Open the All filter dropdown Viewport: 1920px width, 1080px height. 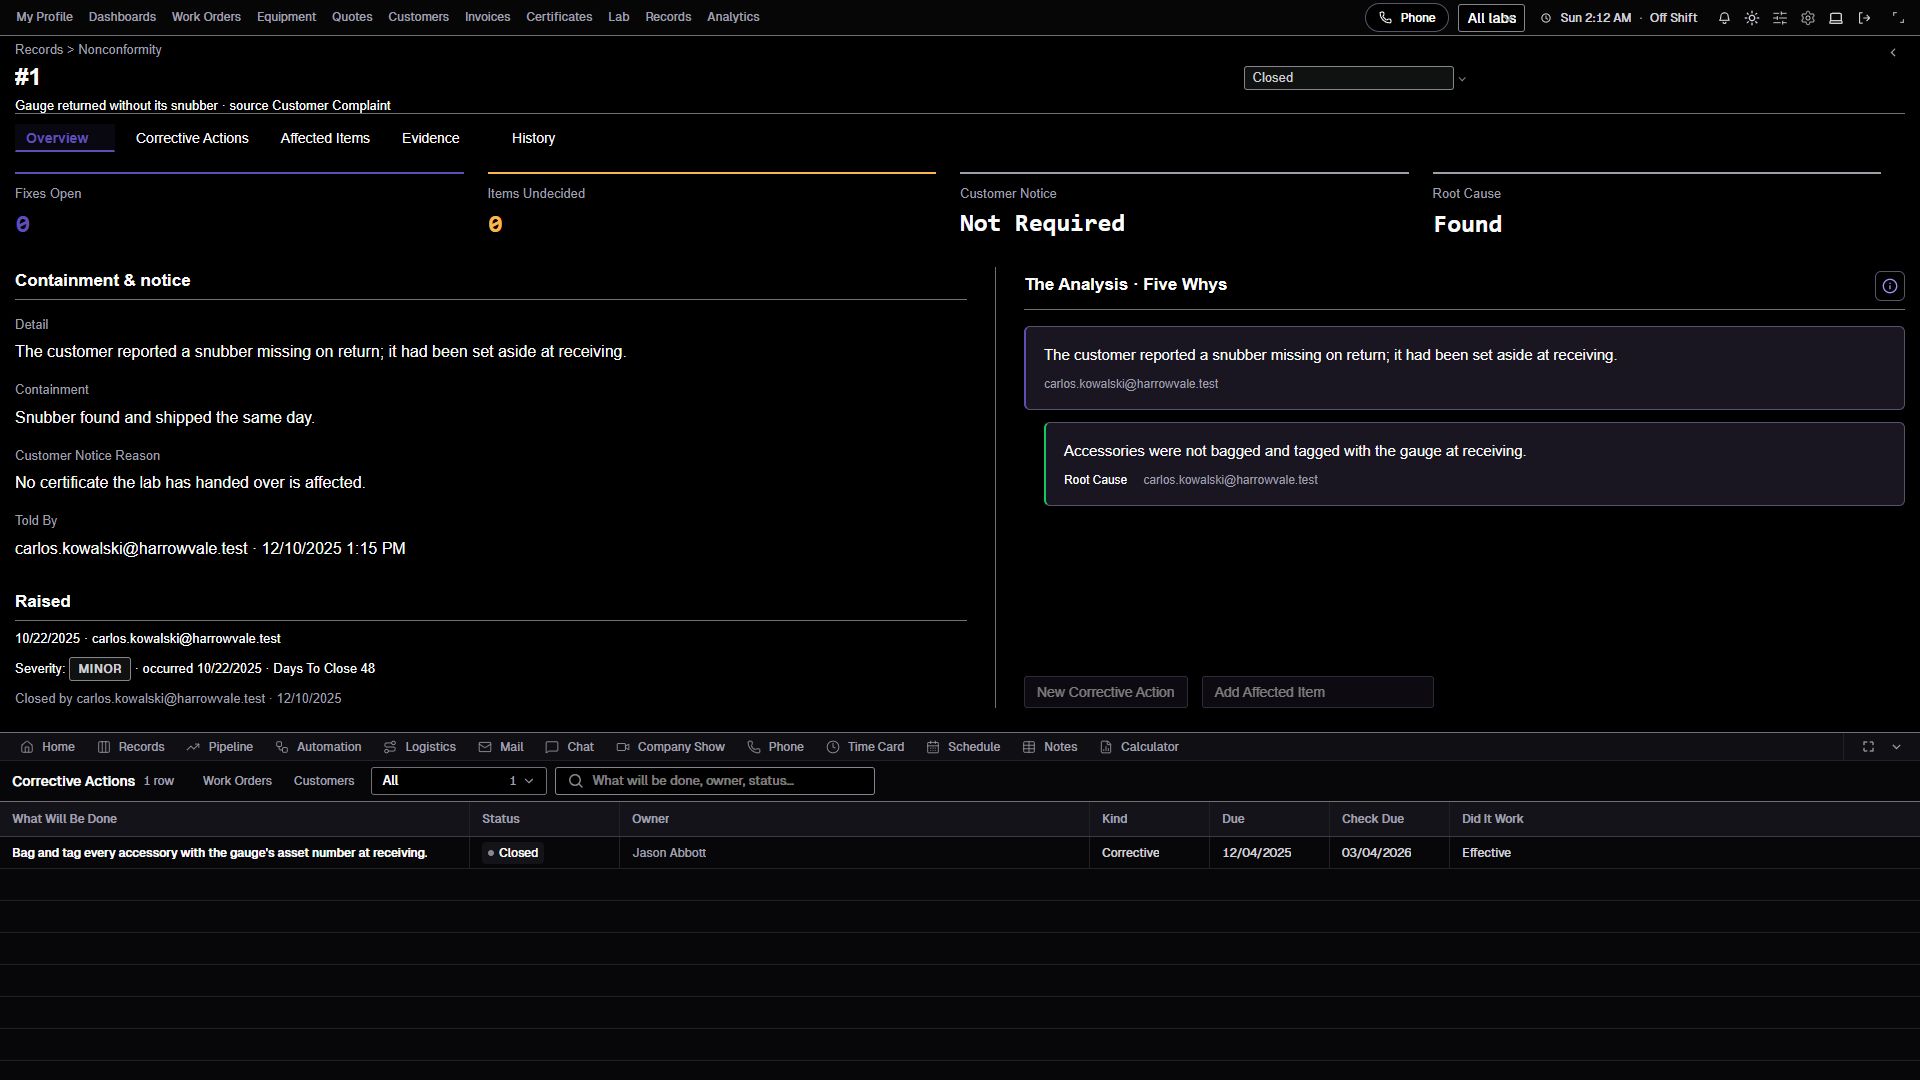click(x=458, y=781)
